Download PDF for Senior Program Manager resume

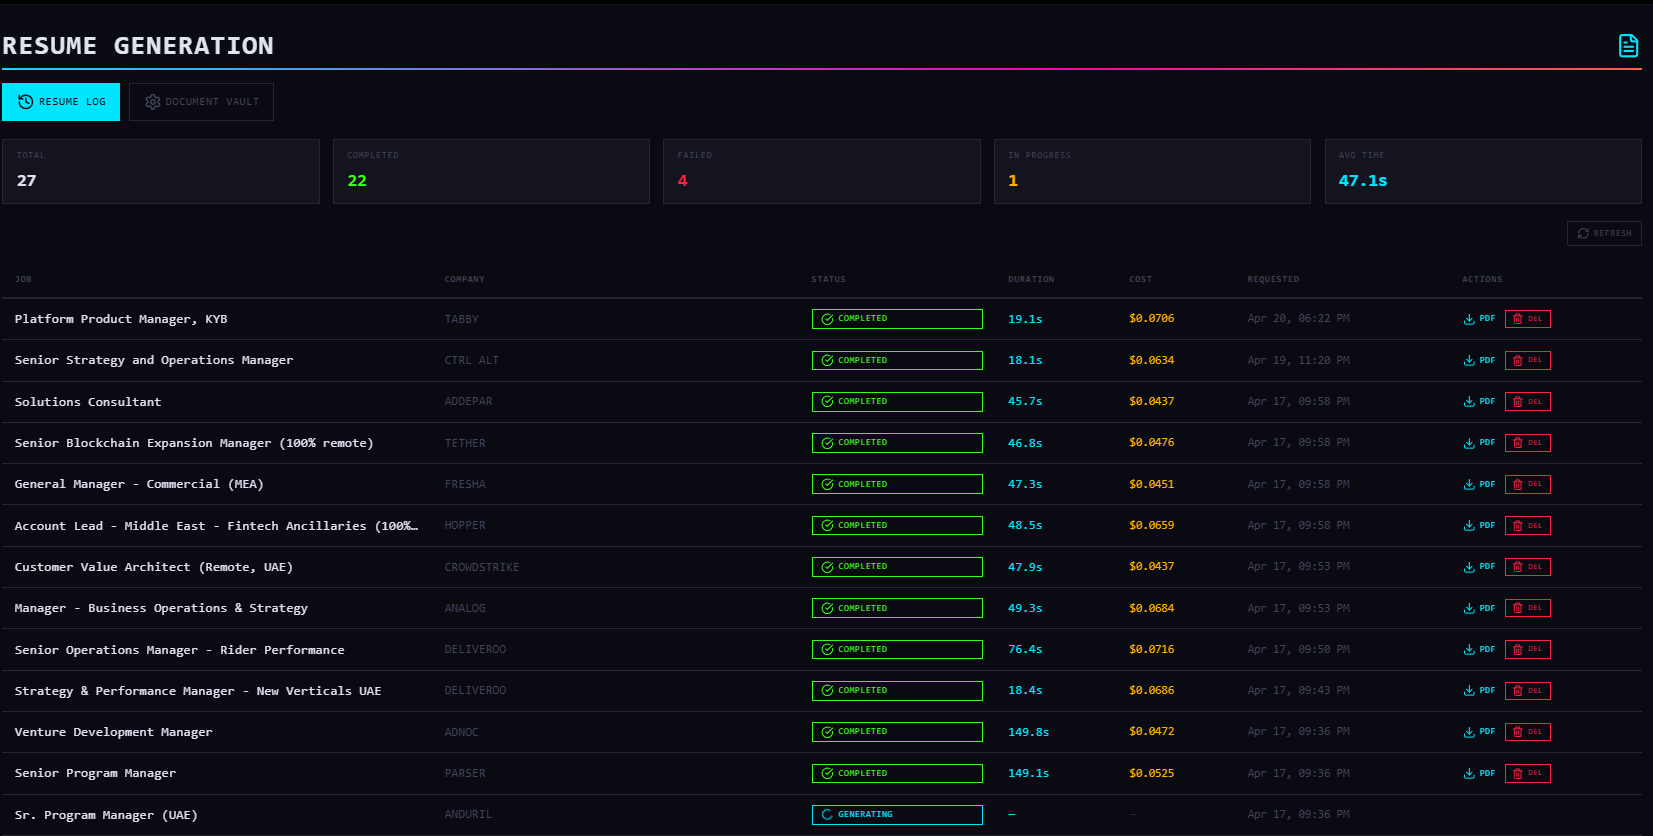point(1479,773)
